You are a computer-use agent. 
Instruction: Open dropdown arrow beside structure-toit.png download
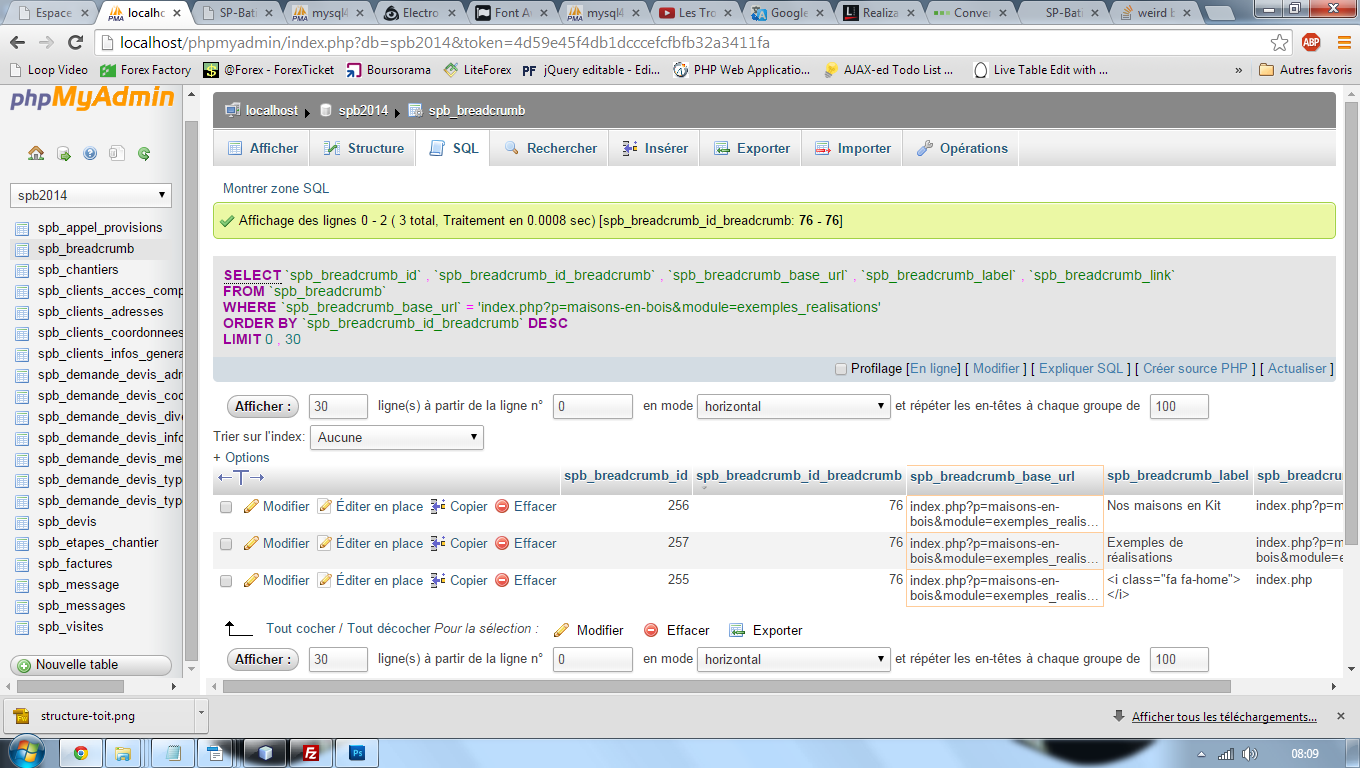click(x=201, y=715)
